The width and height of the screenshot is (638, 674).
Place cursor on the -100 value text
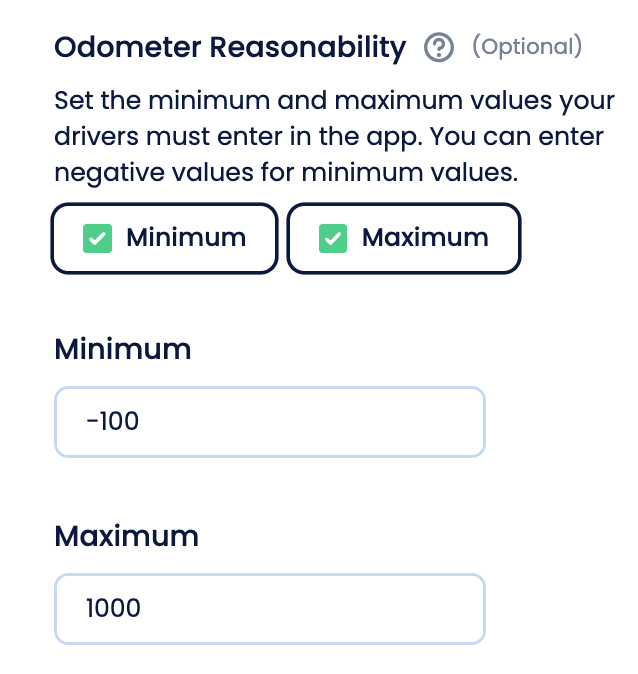(x=113, y=421)
